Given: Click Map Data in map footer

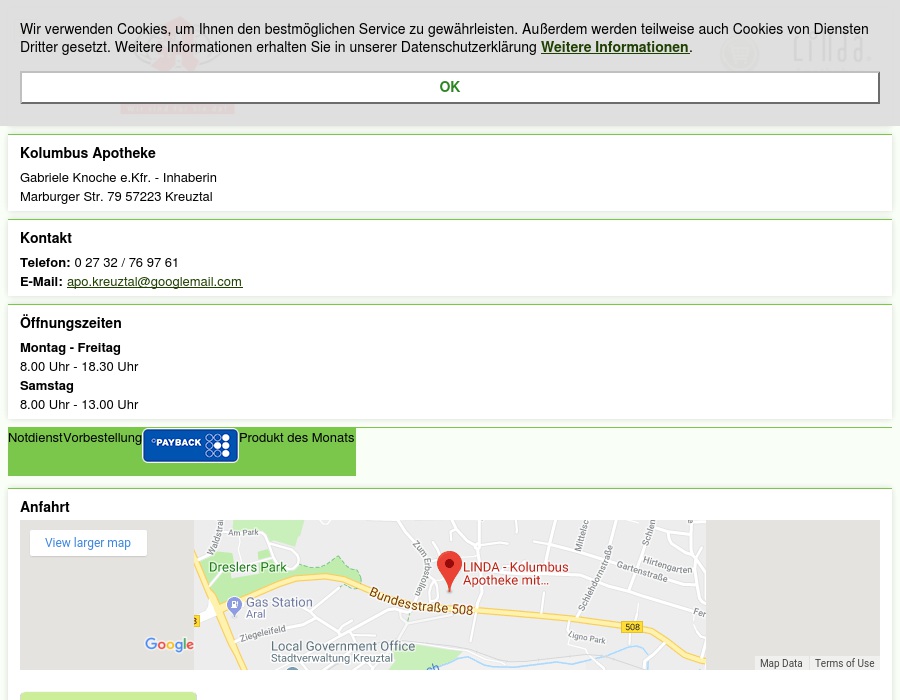Looking at the screenshot, I should 780,663.
